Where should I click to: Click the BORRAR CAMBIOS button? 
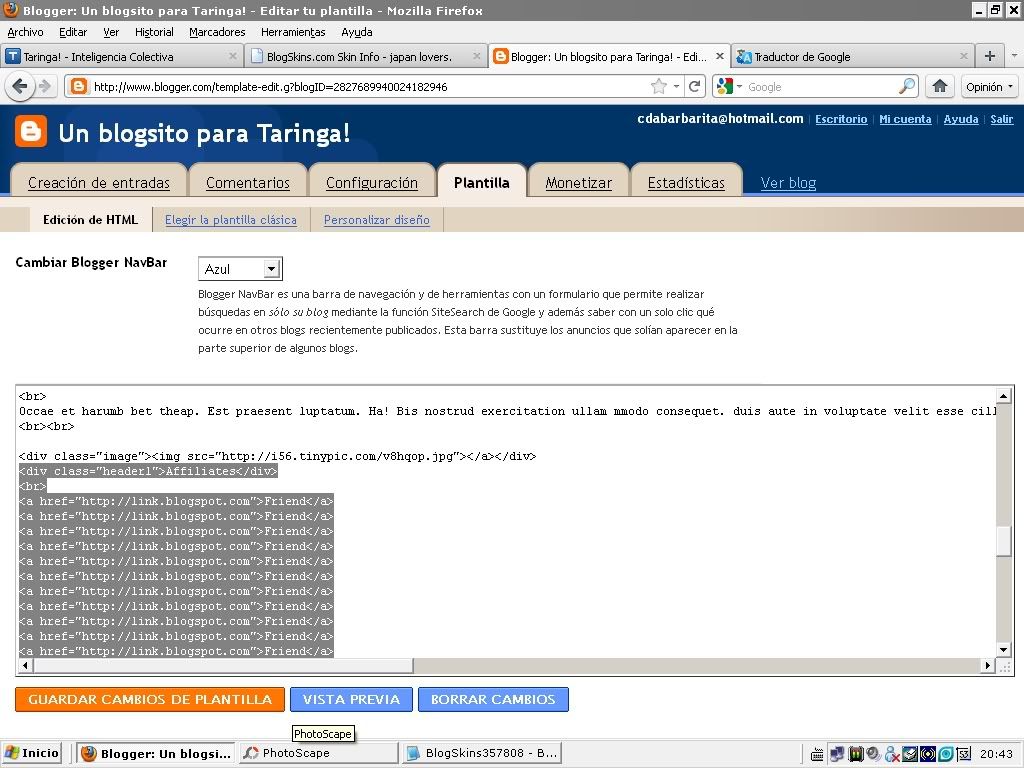click(493, 699)
